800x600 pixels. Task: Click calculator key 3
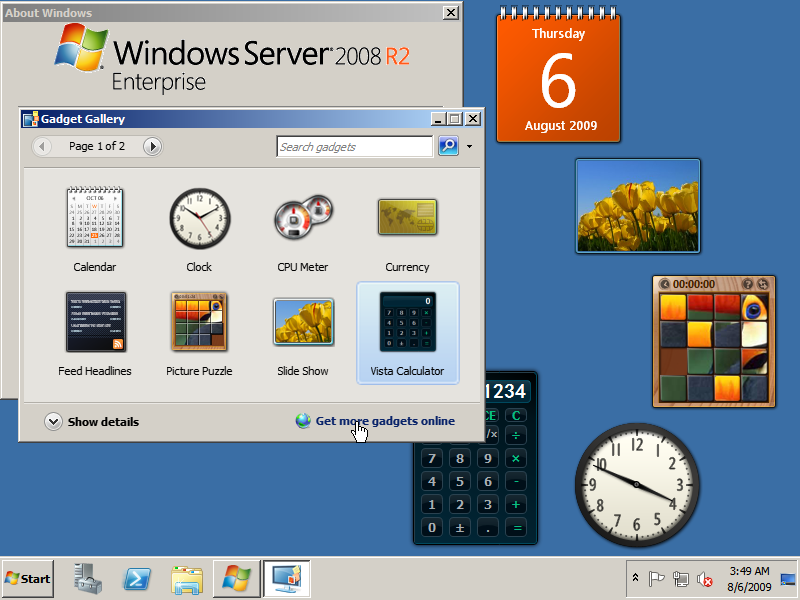click(488, 505)
